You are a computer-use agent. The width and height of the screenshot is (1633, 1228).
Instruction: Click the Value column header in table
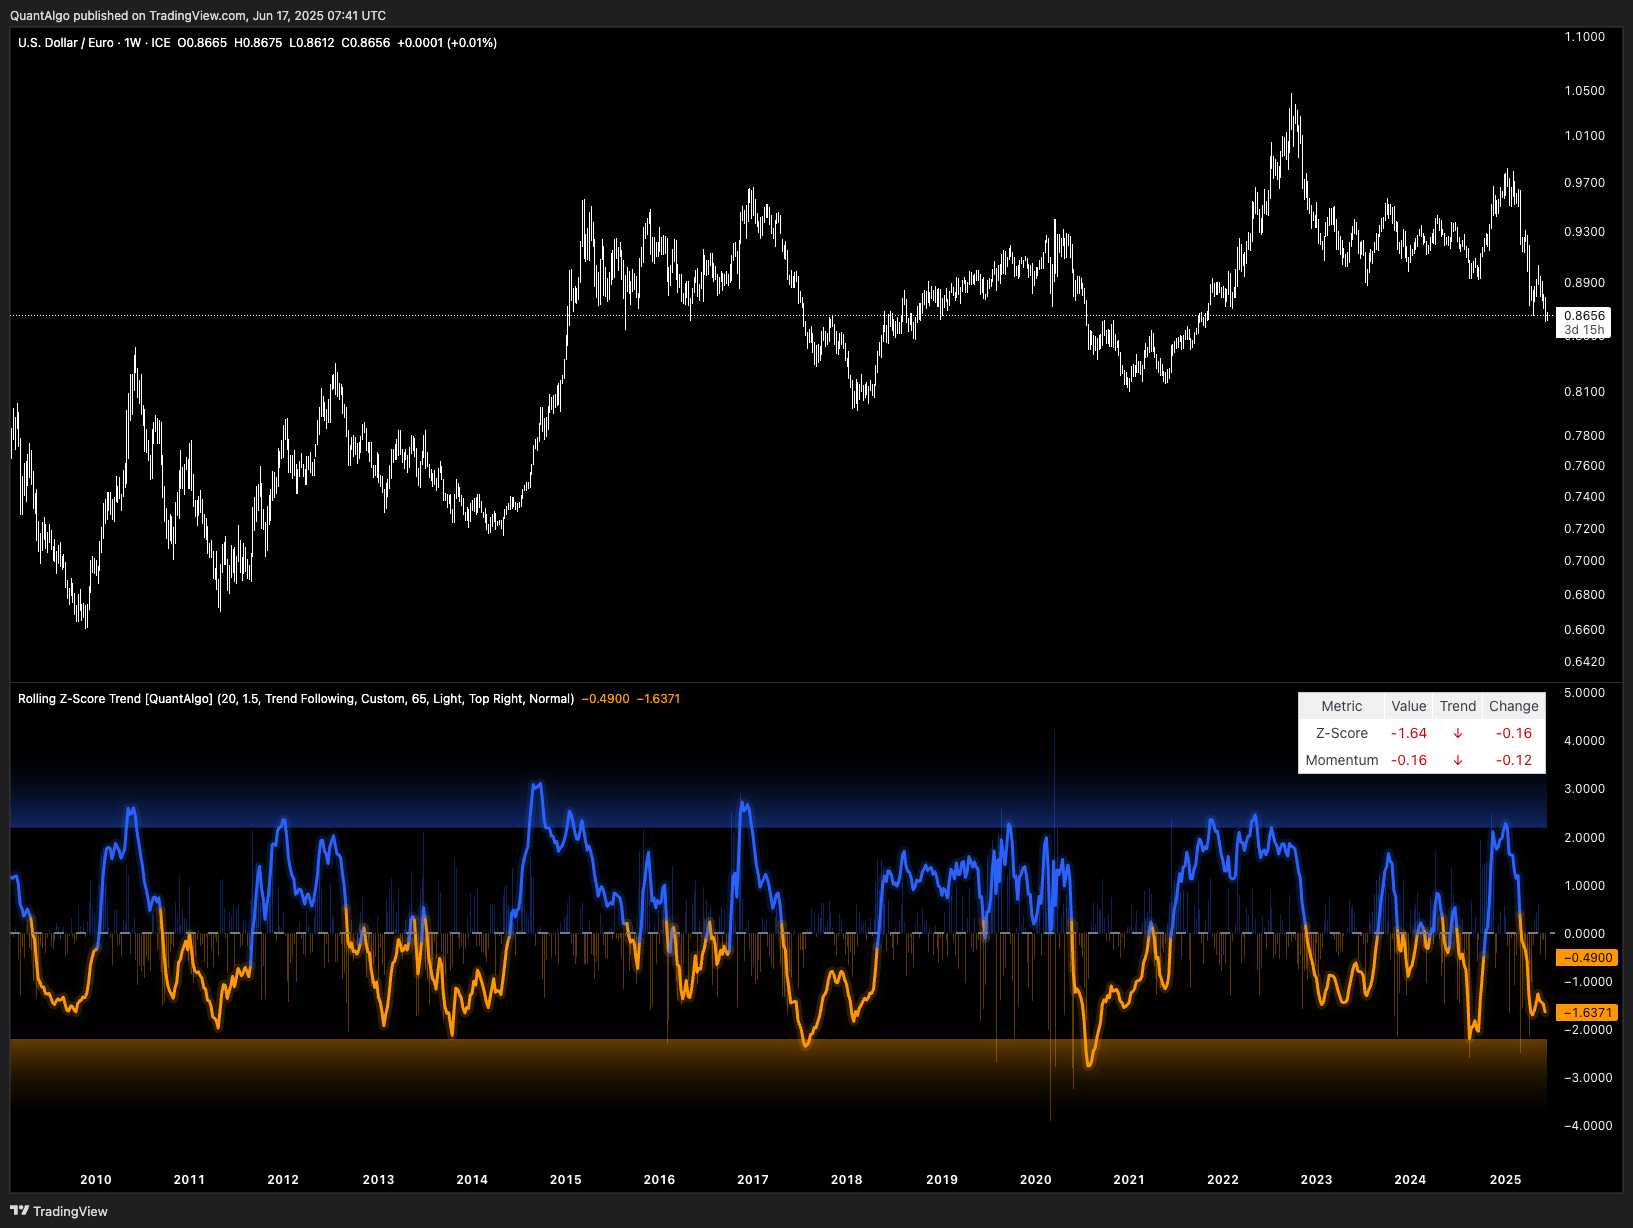[1408, 706]
